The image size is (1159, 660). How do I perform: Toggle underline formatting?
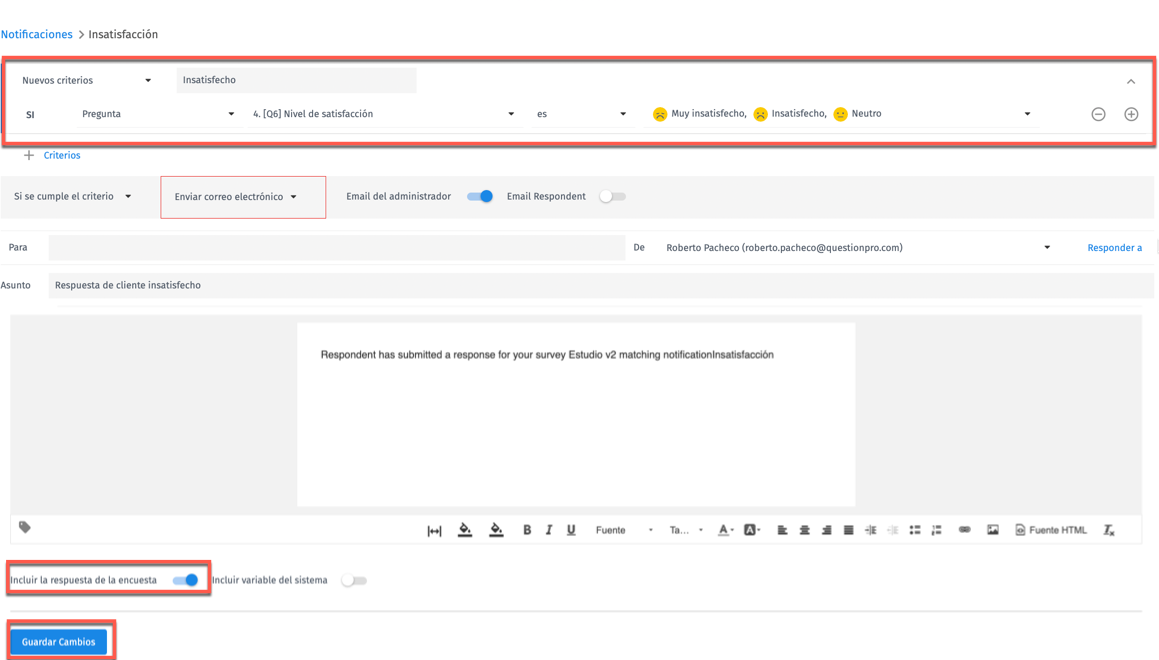(571, 530)
